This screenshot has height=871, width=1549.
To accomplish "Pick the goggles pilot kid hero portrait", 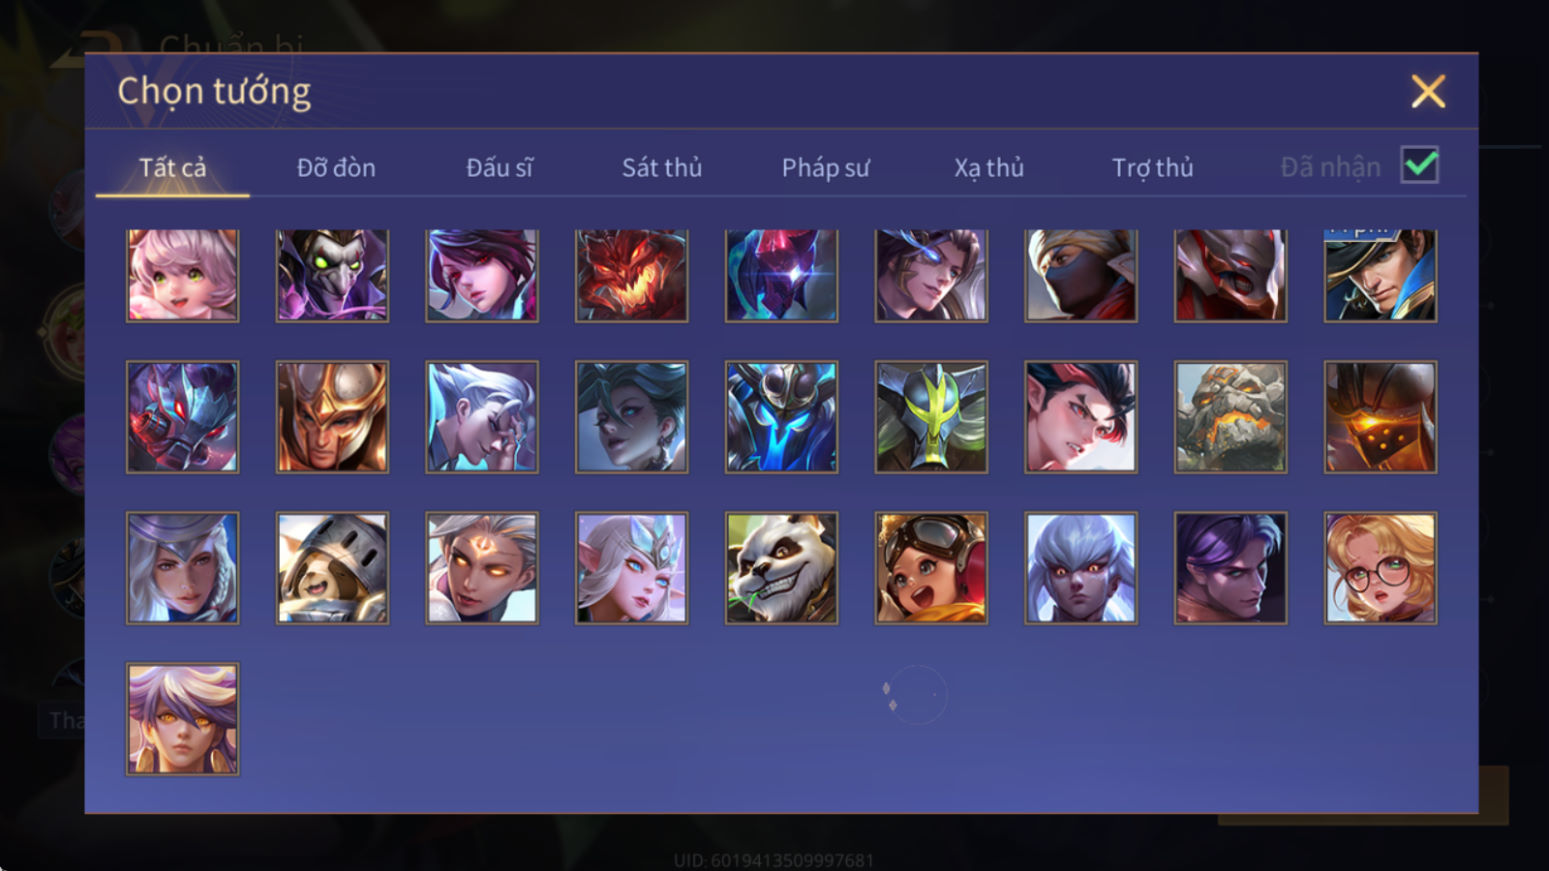I will tap(931, 568).
